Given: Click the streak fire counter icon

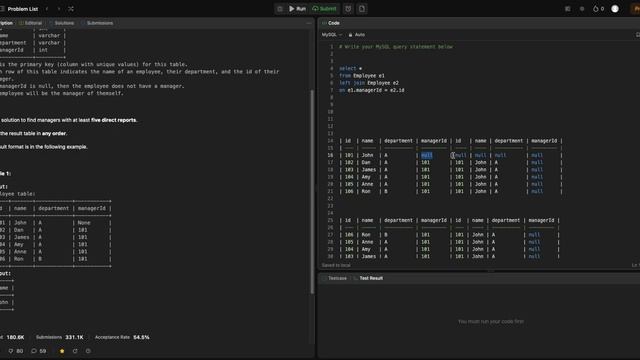Looking at the screenshot, I should pyautogui.click(x=598, y=9).
